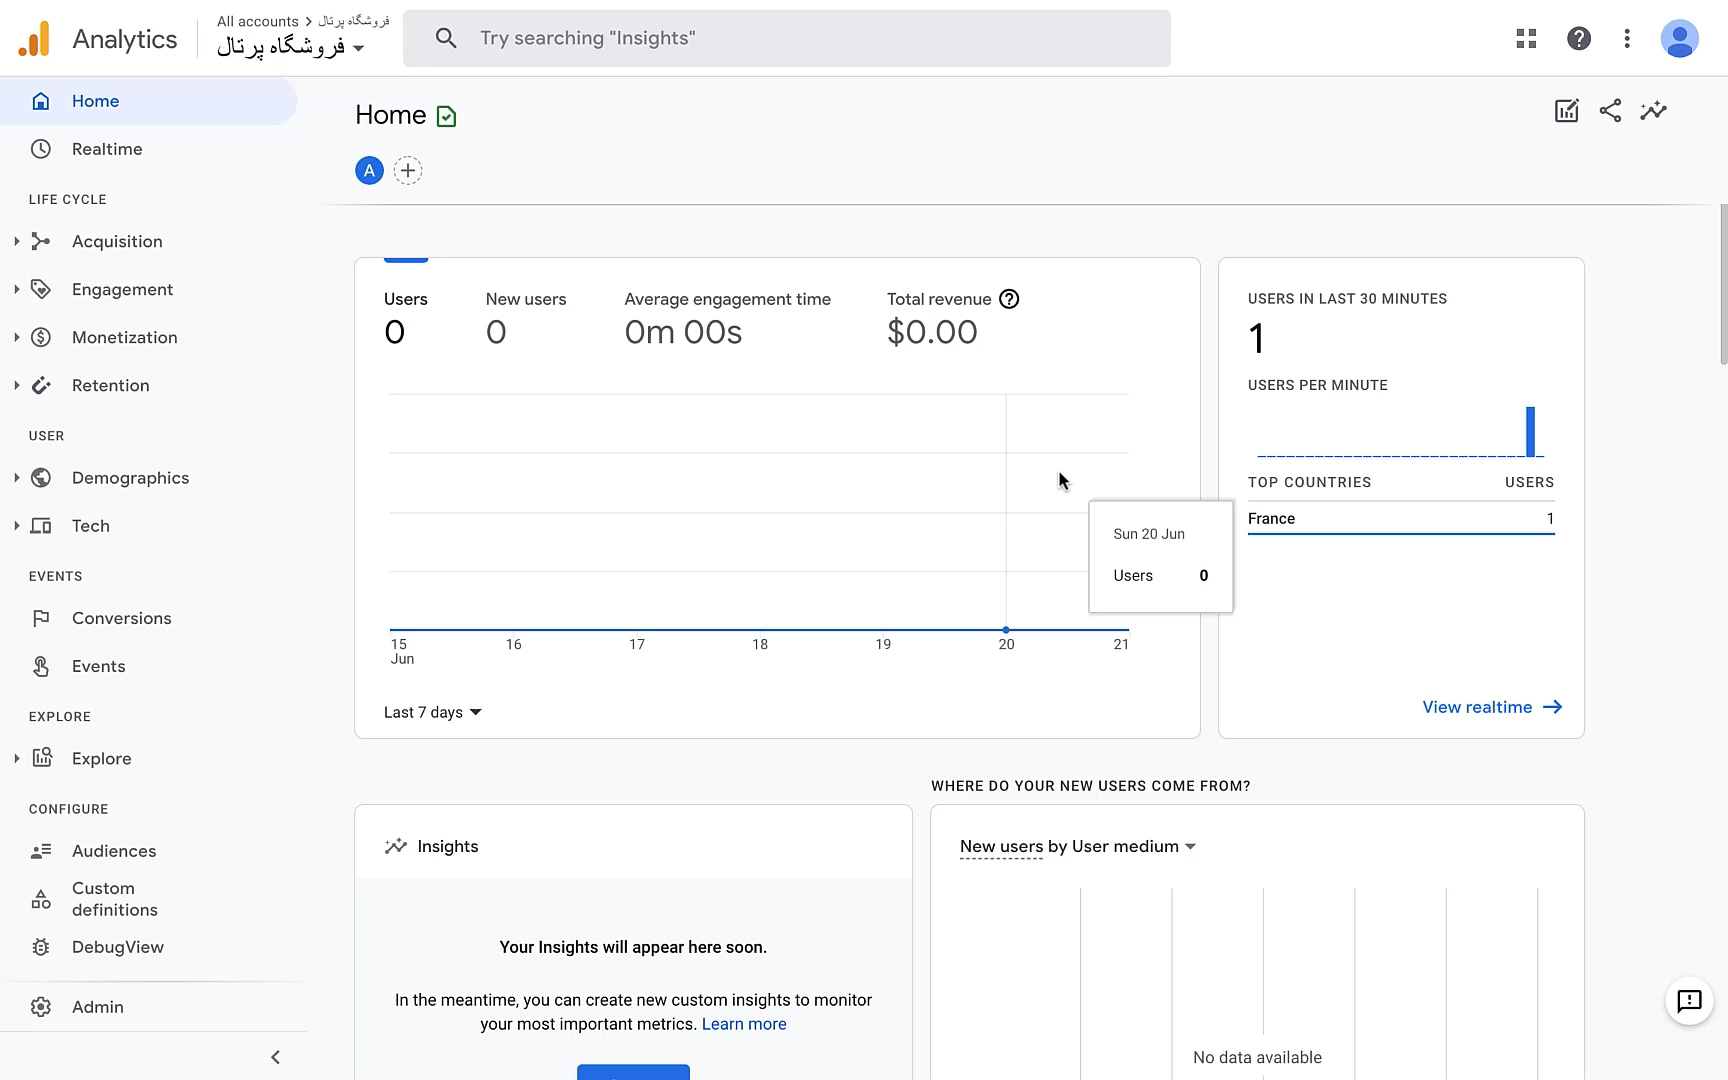Click the Admin gear icon in sidebar
This screenshot has height=1080, width=1728.
pos(40,1006)
